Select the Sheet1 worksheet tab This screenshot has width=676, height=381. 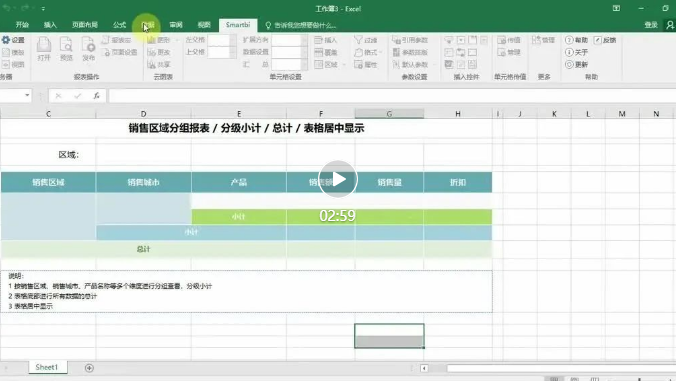47,367
